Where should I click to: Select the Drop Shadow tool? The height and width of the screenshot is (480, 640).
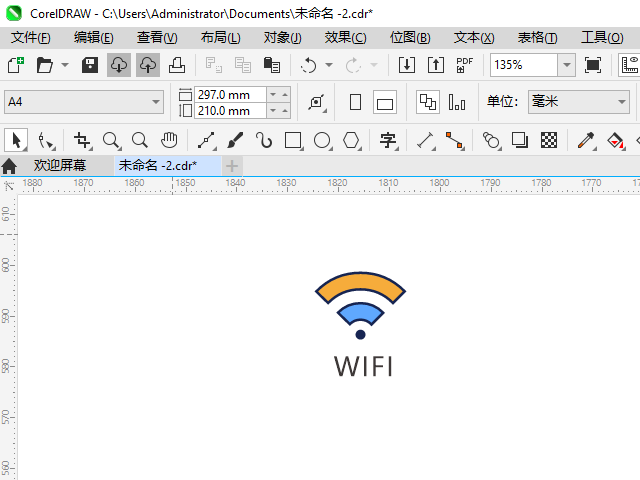point(520,141)
